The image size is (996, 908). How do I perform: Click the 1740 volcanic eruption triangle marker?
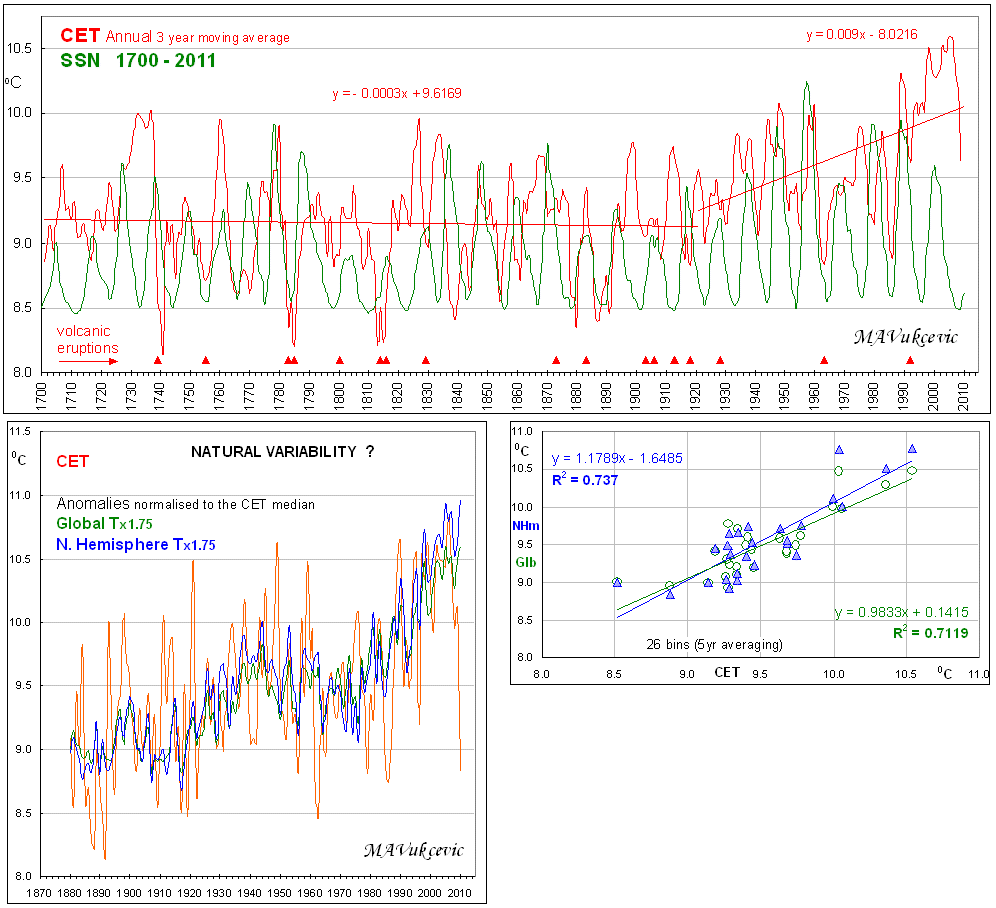tap(158, 360)
